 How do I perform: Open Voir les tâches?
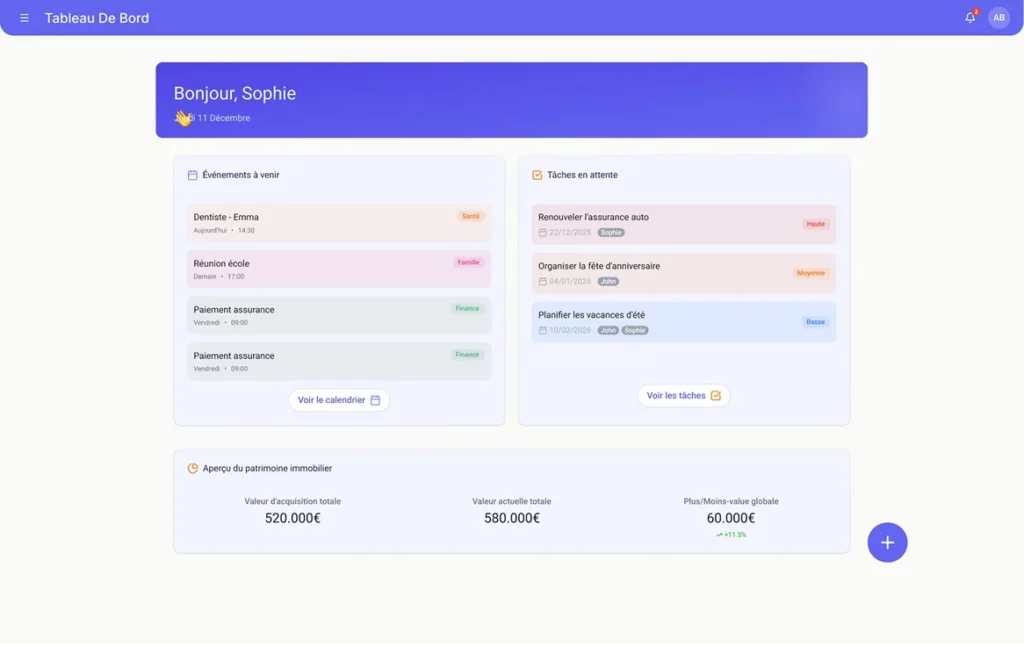point(684,396)
